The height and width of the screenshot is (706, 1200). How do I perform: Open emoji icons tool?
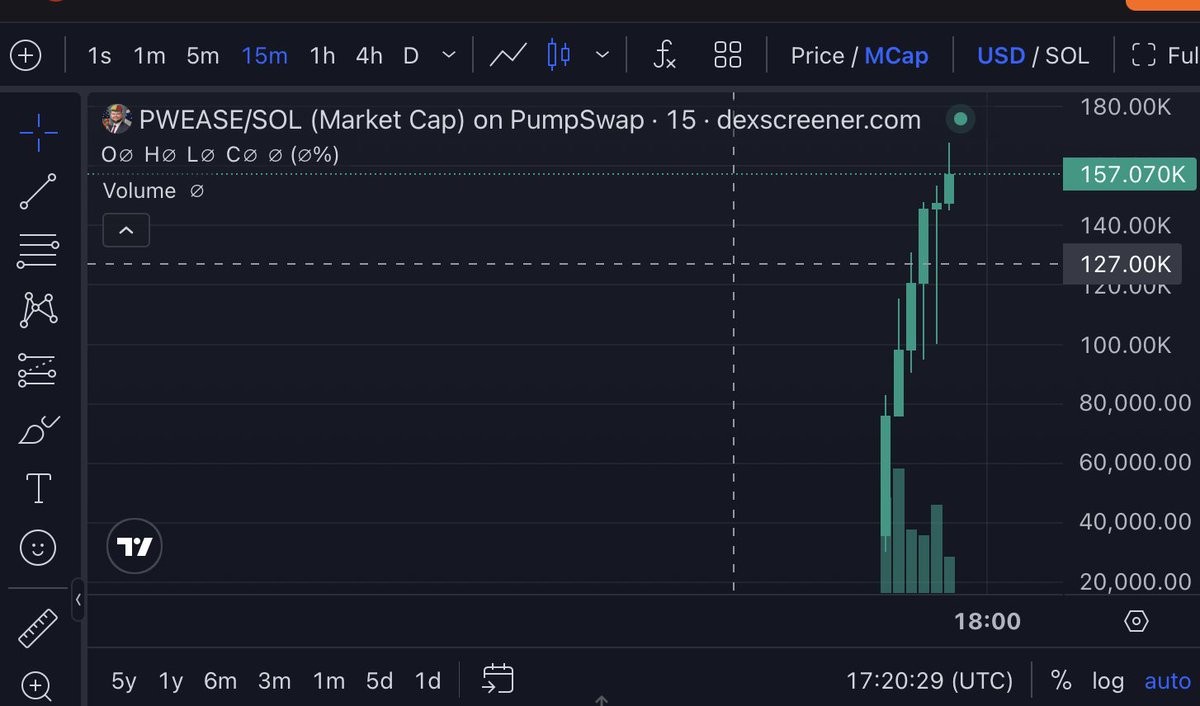click(x=38, y=548)
